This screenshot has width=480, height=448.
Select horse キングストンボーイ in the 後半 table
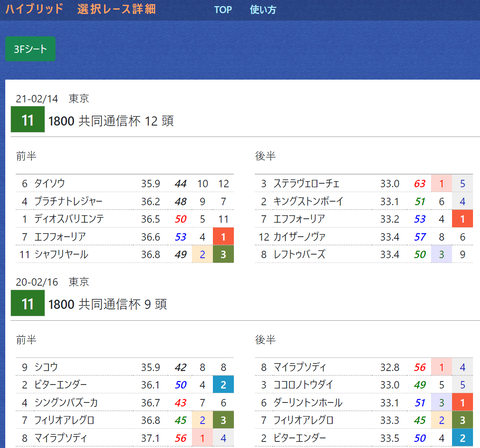pyautogui.click(x=308, y=201)
